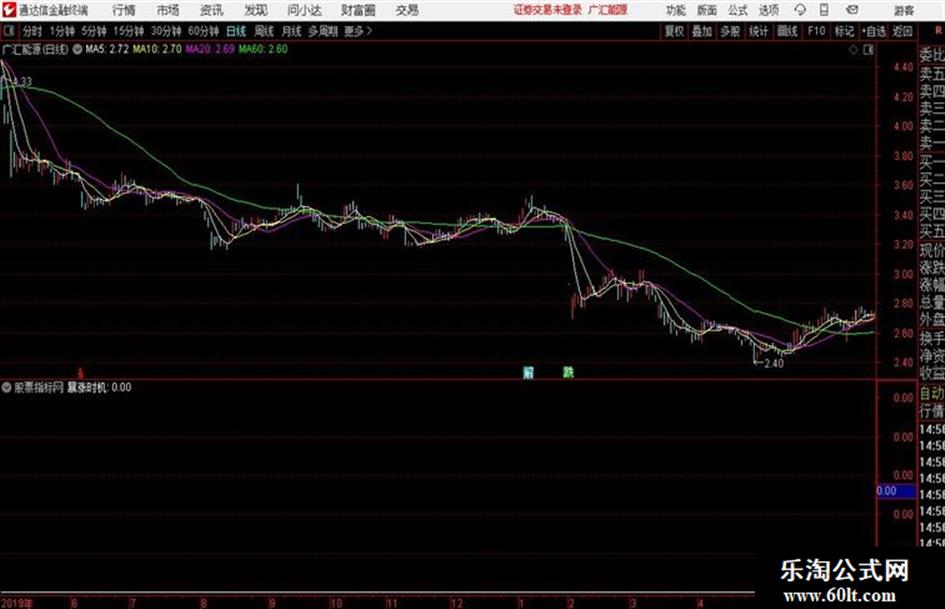Click the MA60: 2.60 indicator value
The image size is (945, 609).
coord(263,49)
